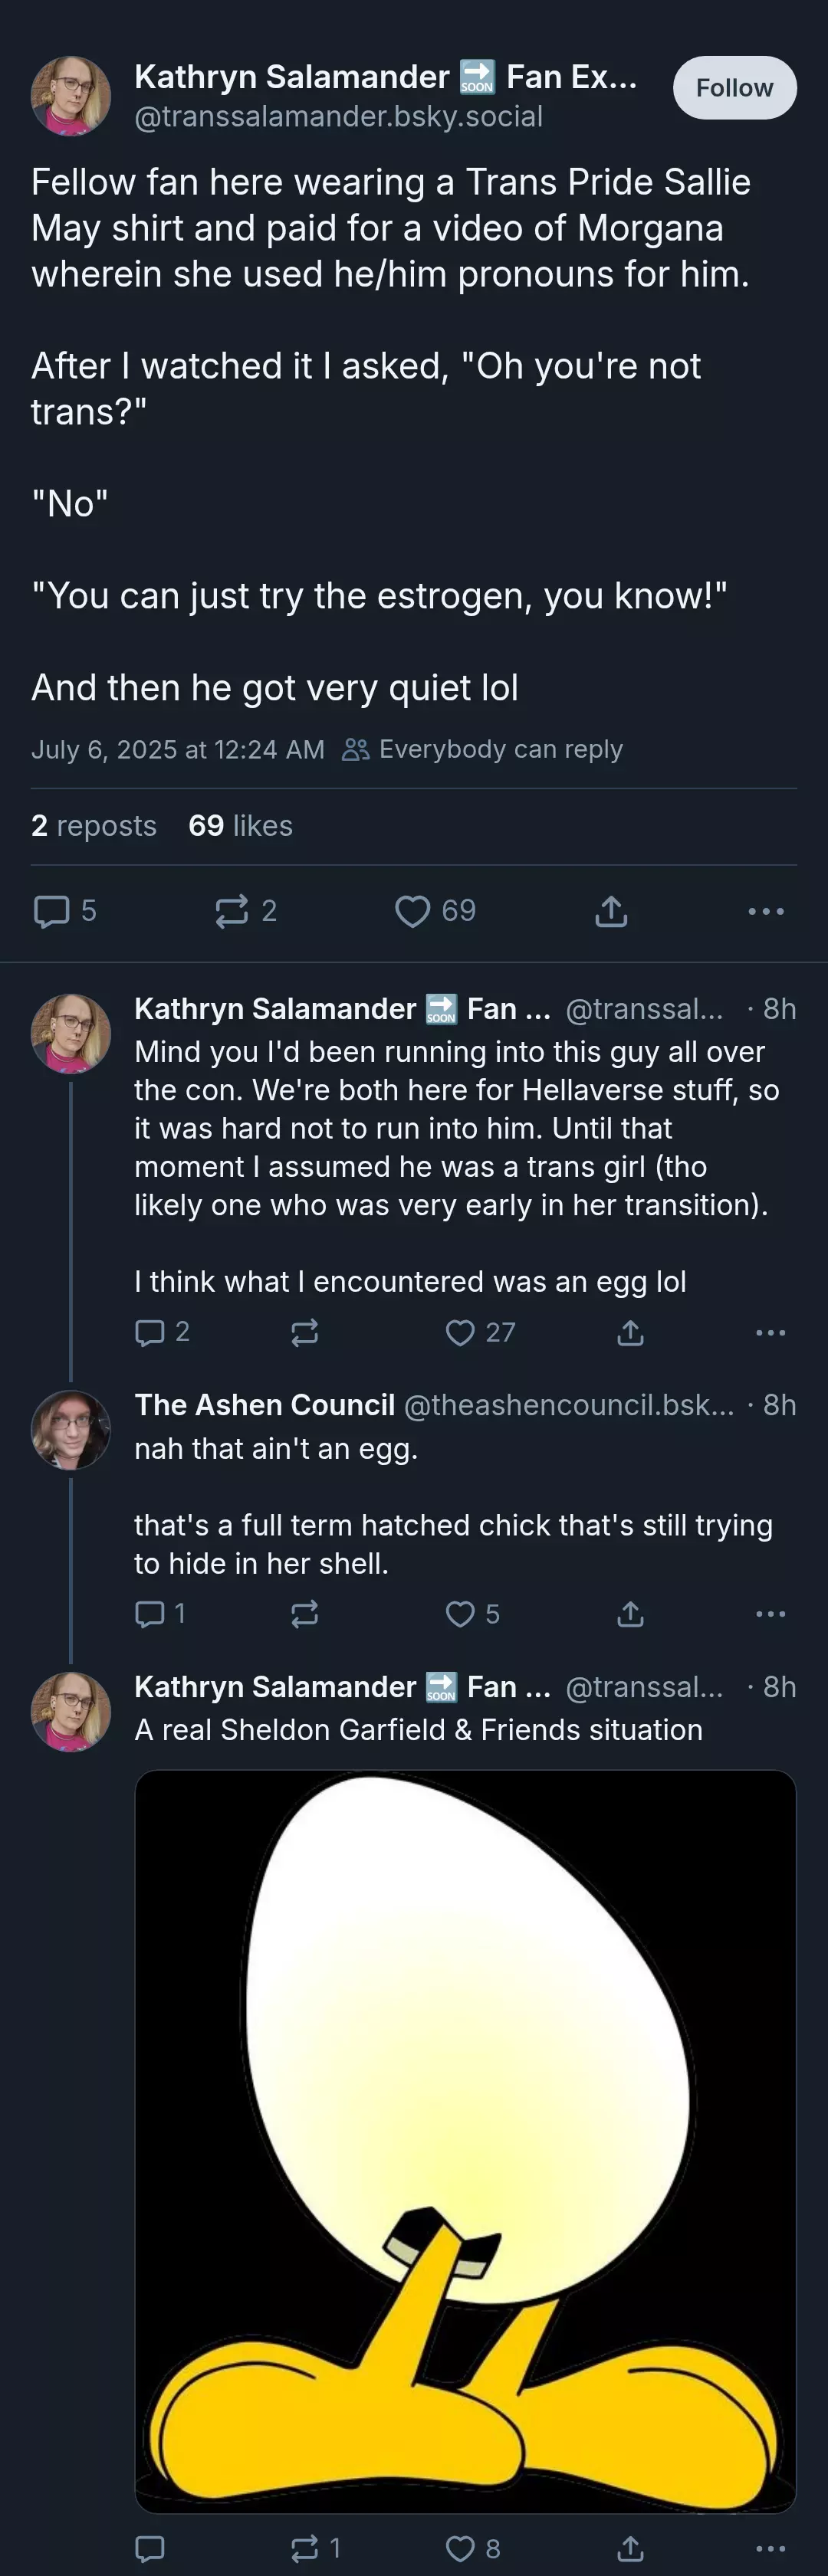Share The Ashen Council's comment
The width and height of the screenshot is (828, 2576).
630,1614
